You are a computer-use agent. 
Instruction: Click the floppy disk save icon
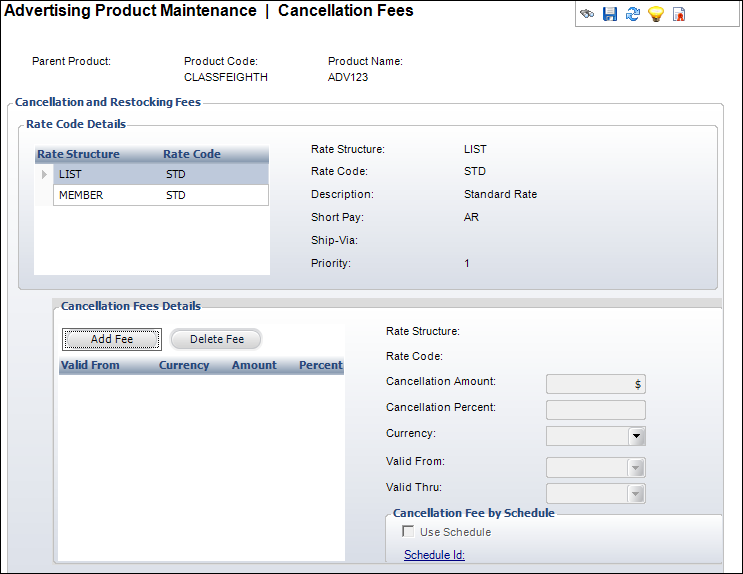pyautogui.click(x=610, y=15)
